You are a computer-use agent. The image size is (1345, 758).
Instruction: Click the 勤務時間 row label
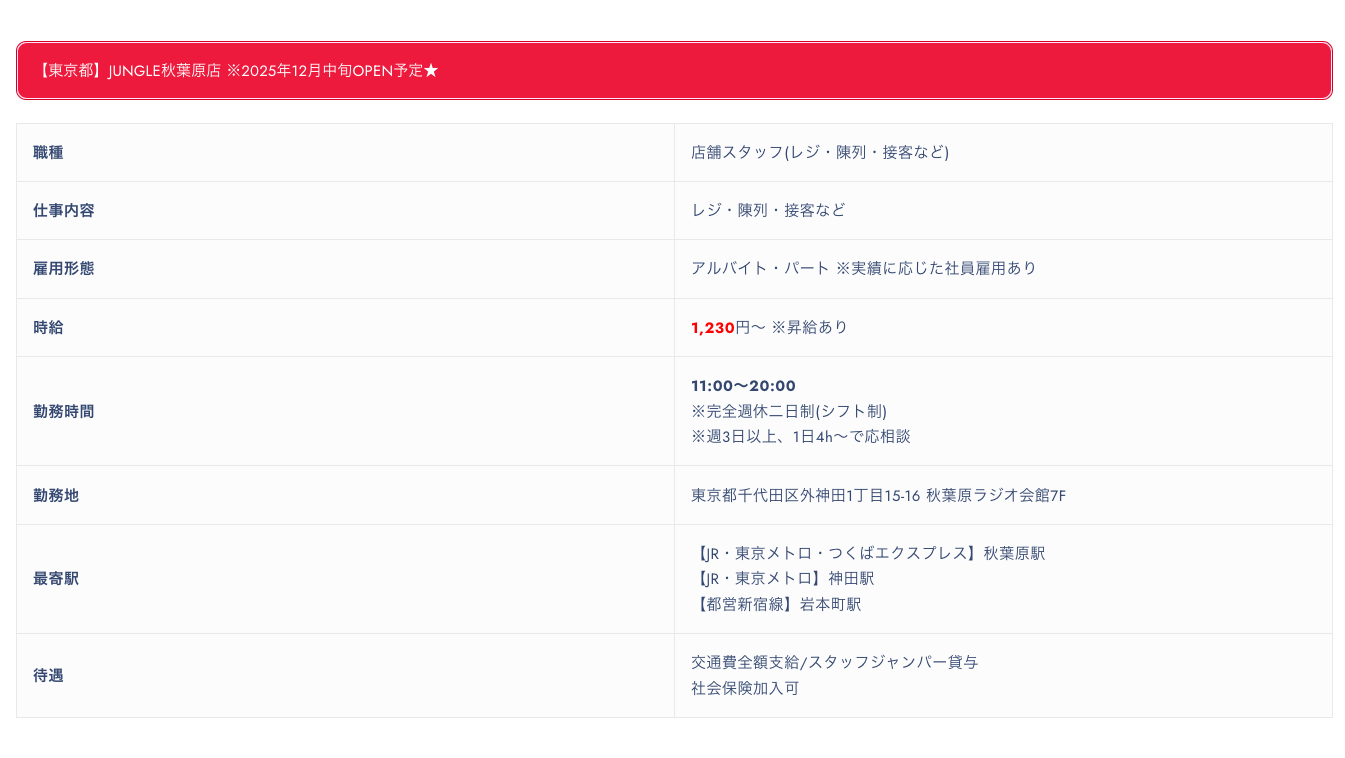pos(63,411)
